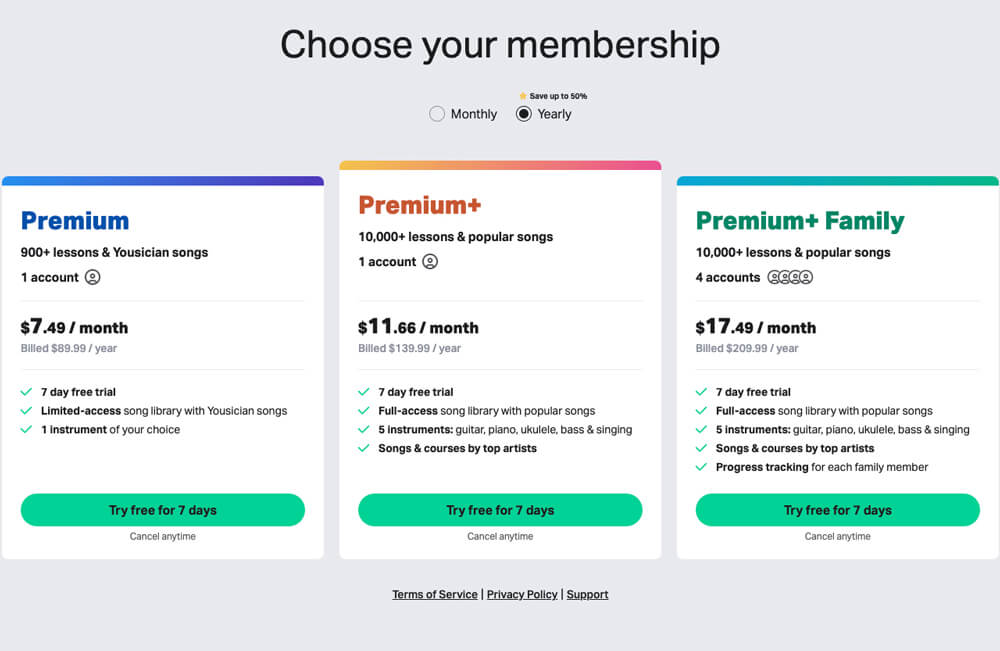
Task: Click the account icon under Premium+
Action: [x=429, y=262]
